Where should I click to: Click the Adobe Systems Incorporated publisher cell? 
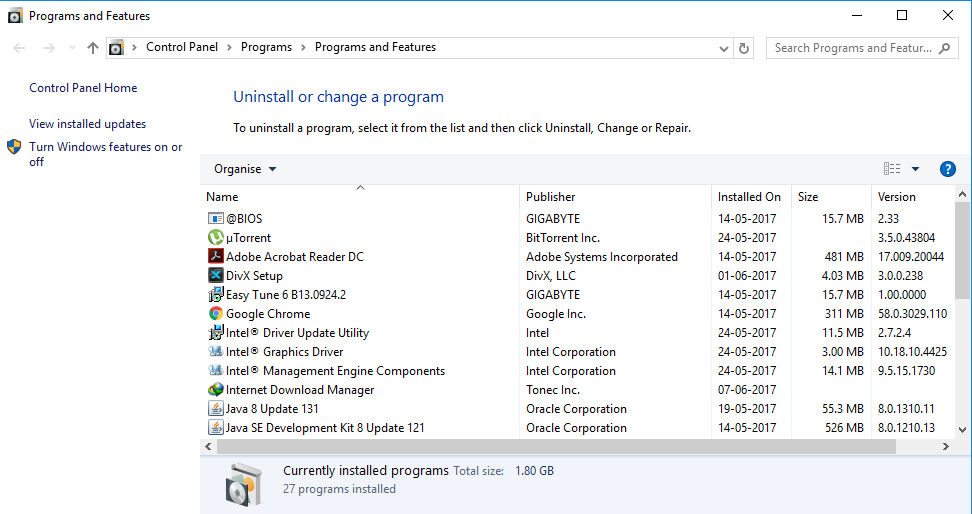[602, 257]
